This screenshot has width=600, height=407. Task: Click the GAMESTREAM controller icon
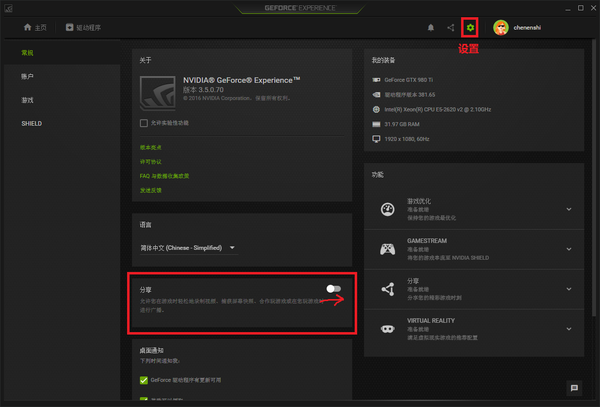pos(388,249)
